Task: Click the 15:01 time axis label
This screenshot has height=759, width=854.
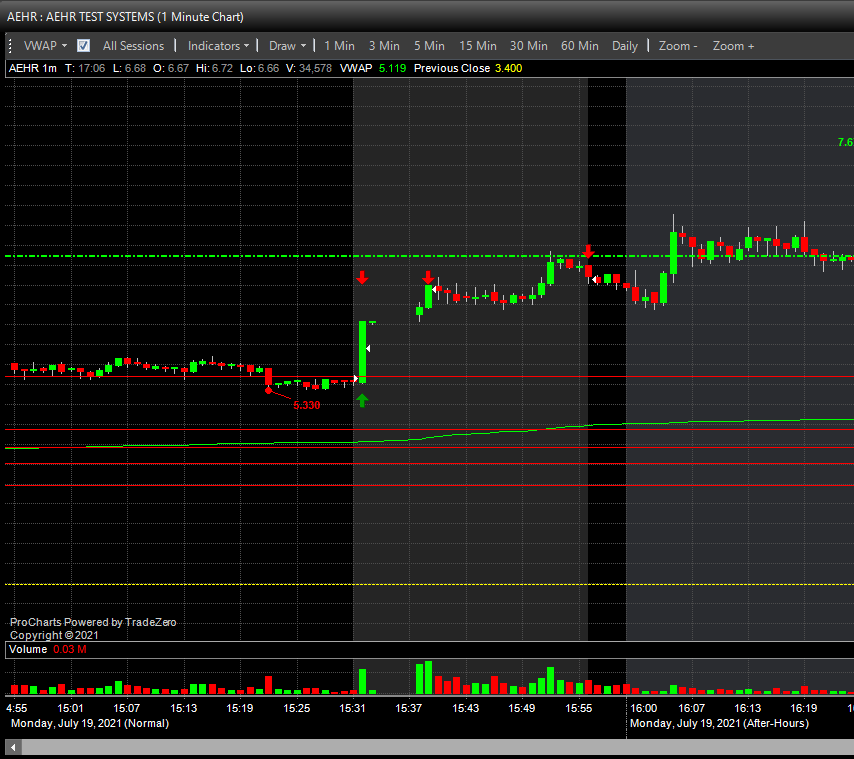Action: click(70, 708)
